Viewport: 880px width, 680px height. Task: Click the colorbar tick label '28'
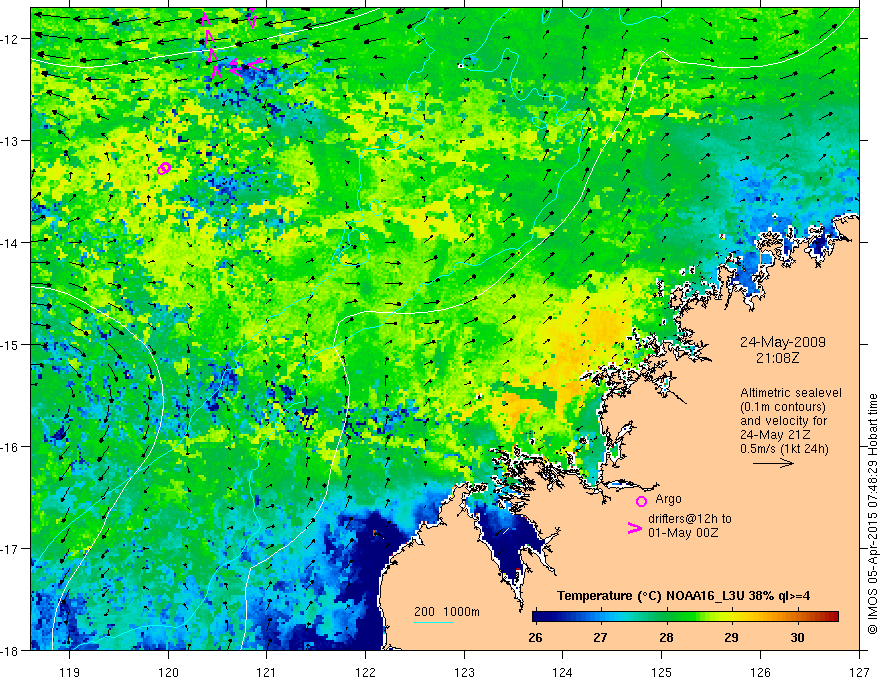point(666,637)
